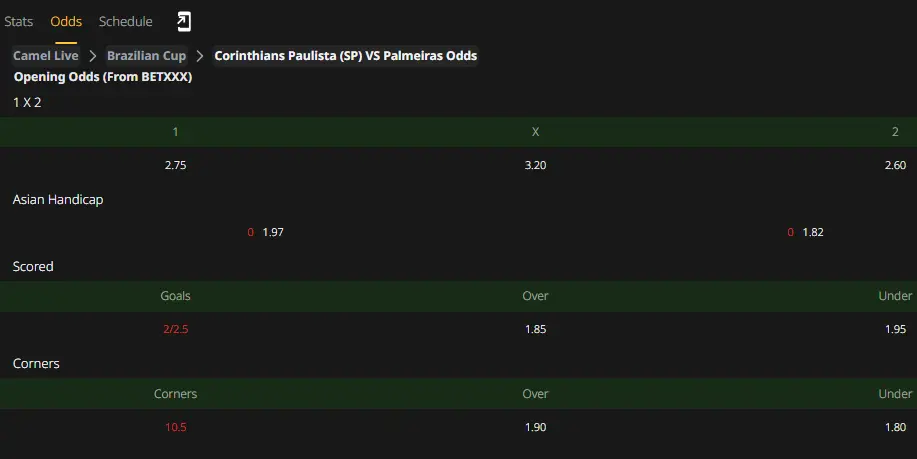Viewport: 917px width, 459px height.
Task: Click the chevron after Brazilian Cup
Action: point(200,56)
